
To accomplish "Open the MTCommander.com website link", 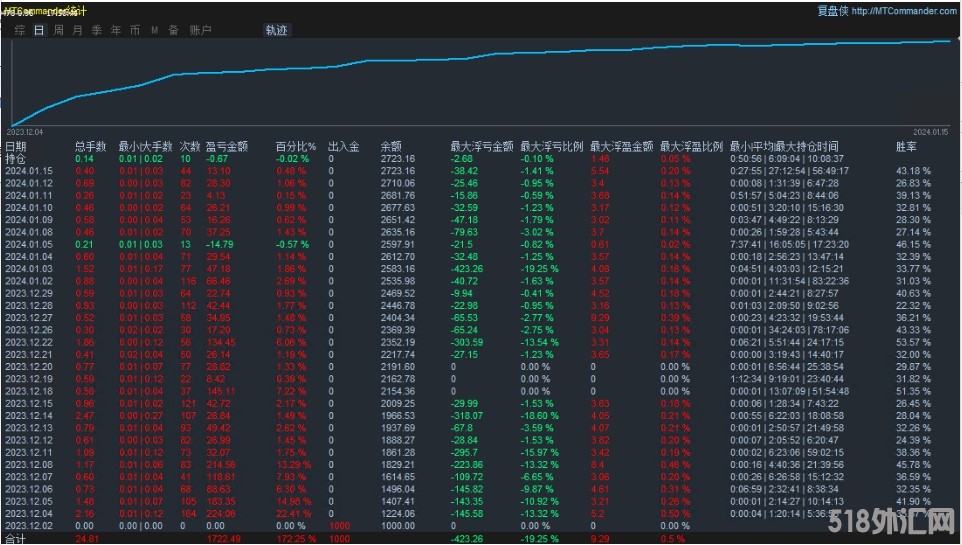I will point(902,11).
